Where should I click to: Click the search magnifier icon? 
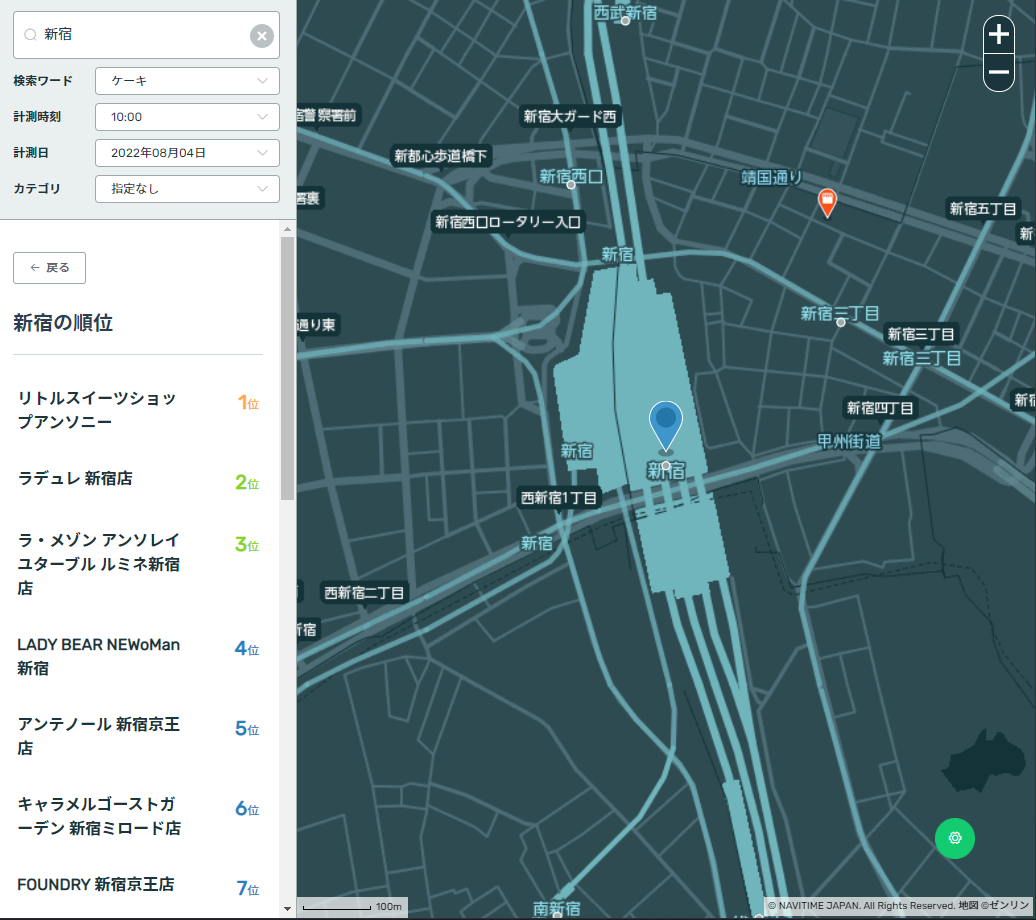(30, 35)
